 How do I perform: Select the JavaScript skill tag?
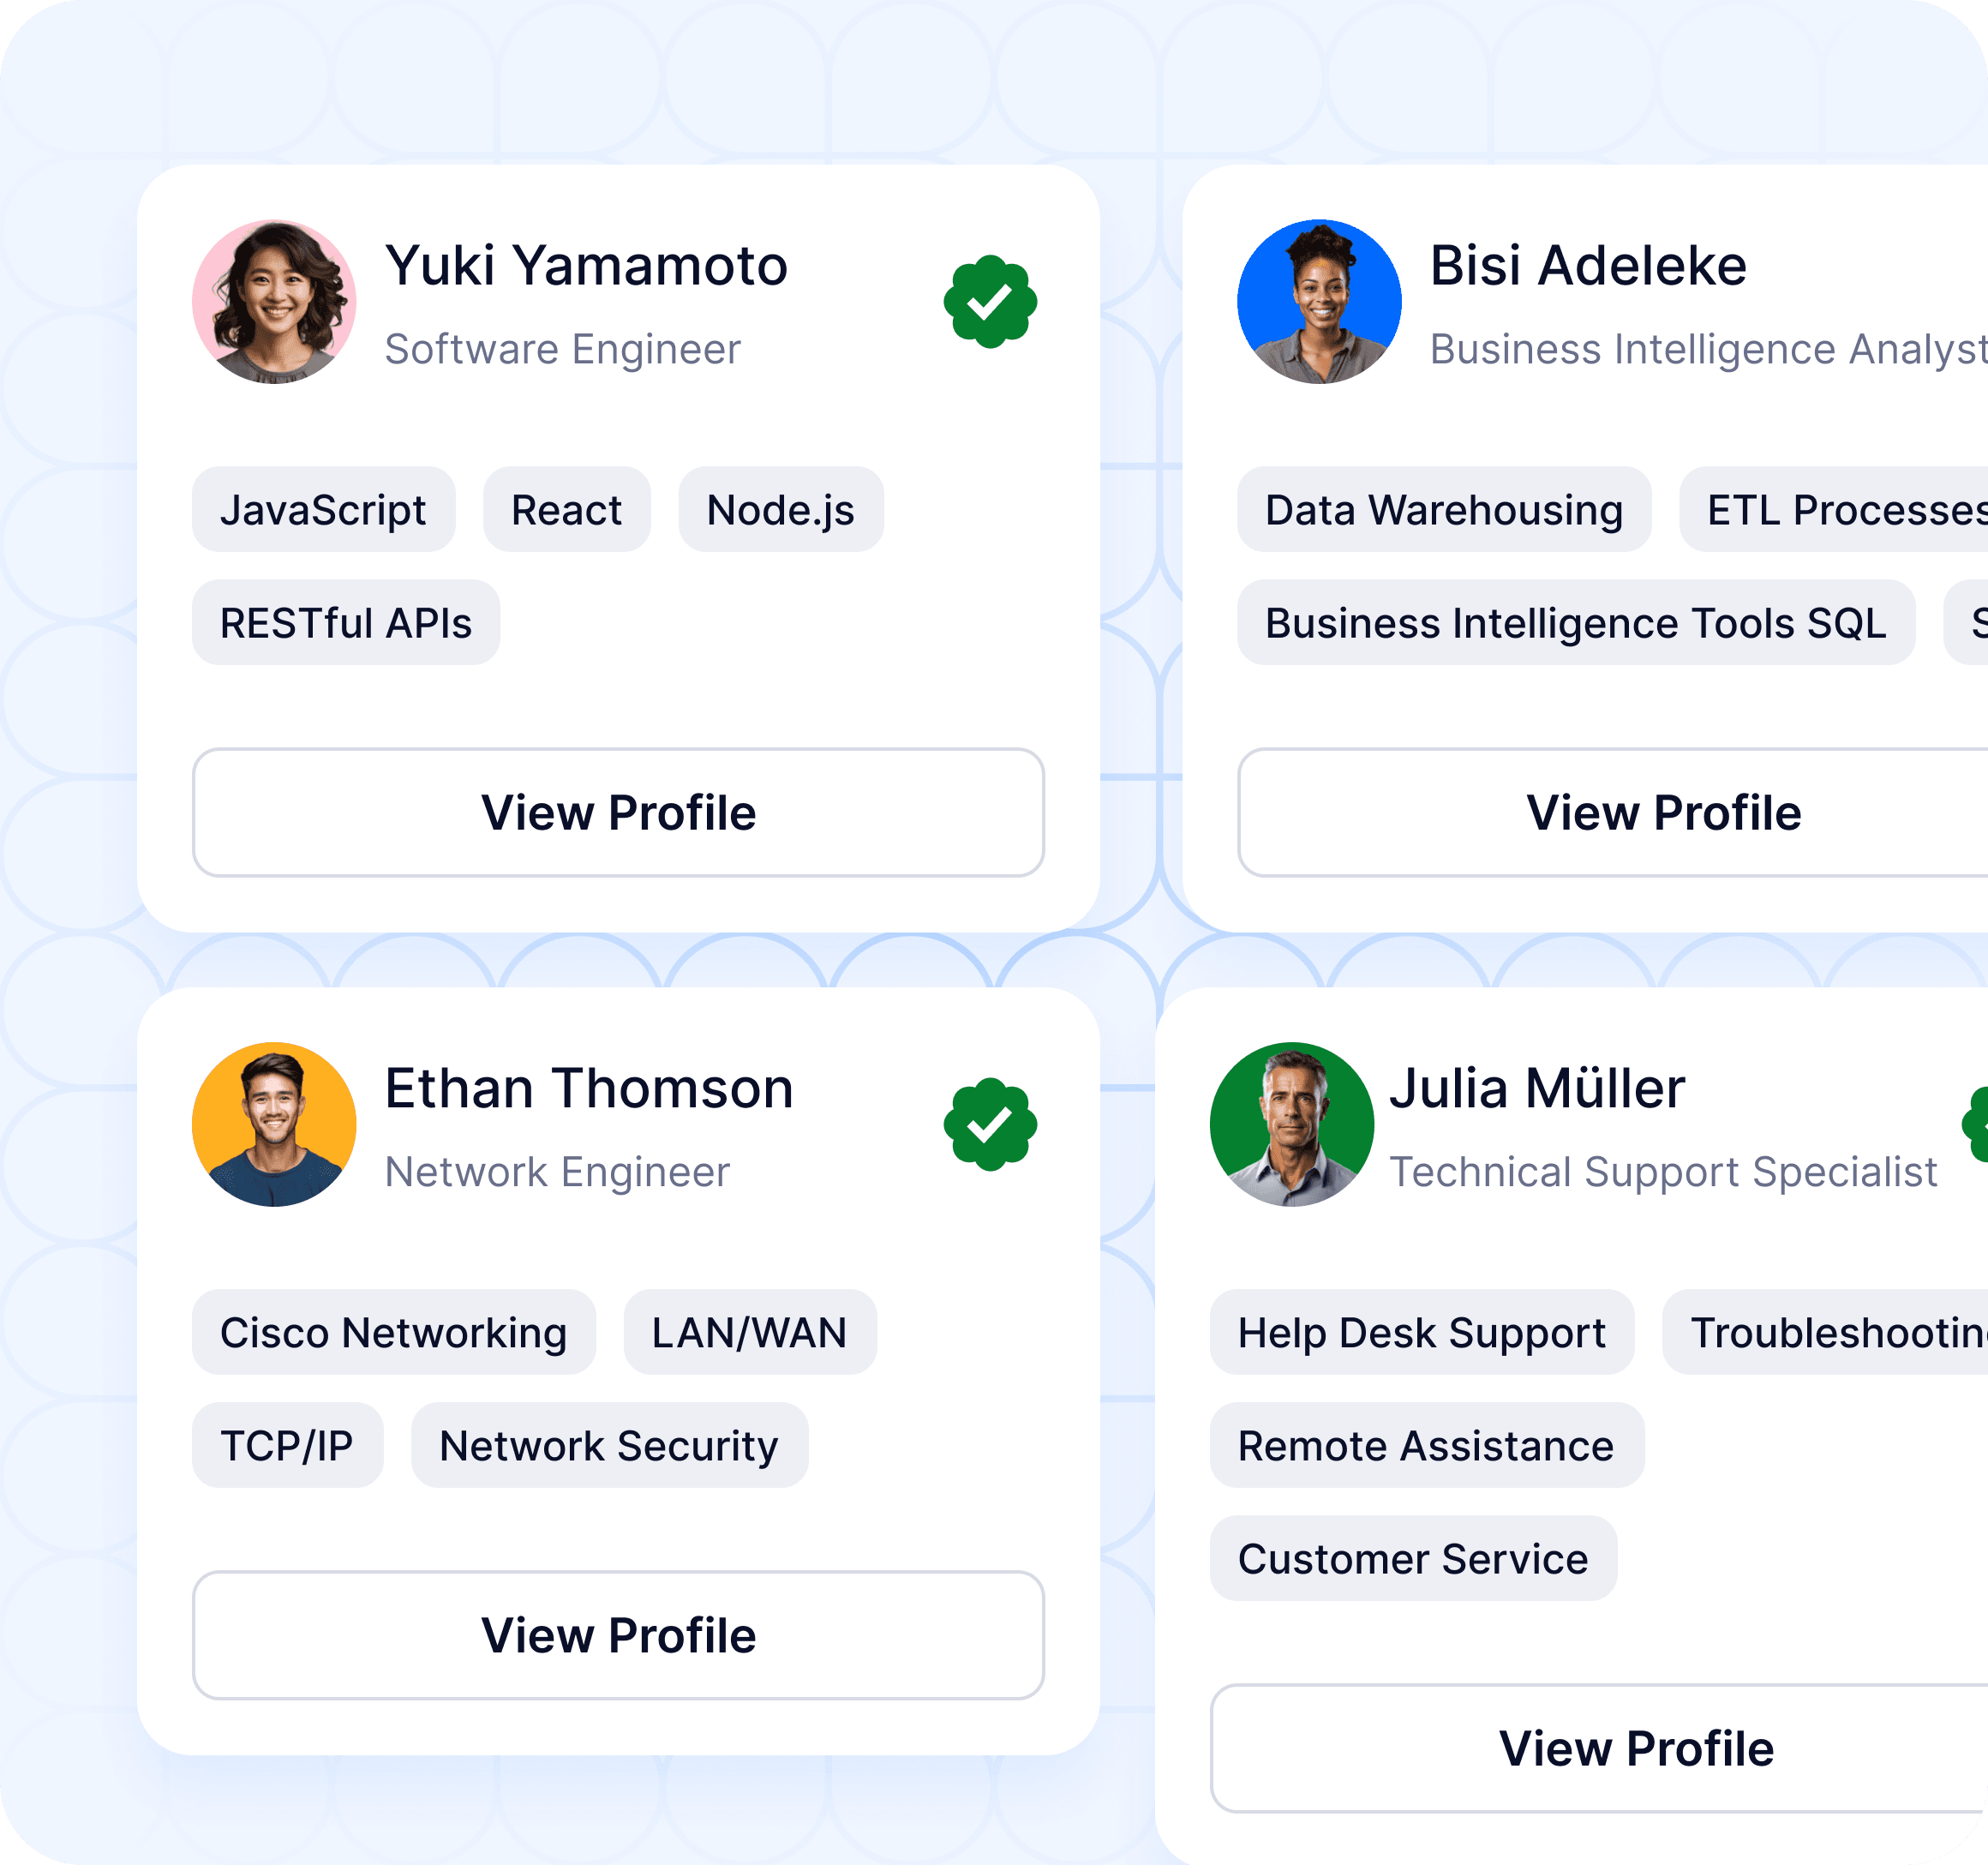323,510
